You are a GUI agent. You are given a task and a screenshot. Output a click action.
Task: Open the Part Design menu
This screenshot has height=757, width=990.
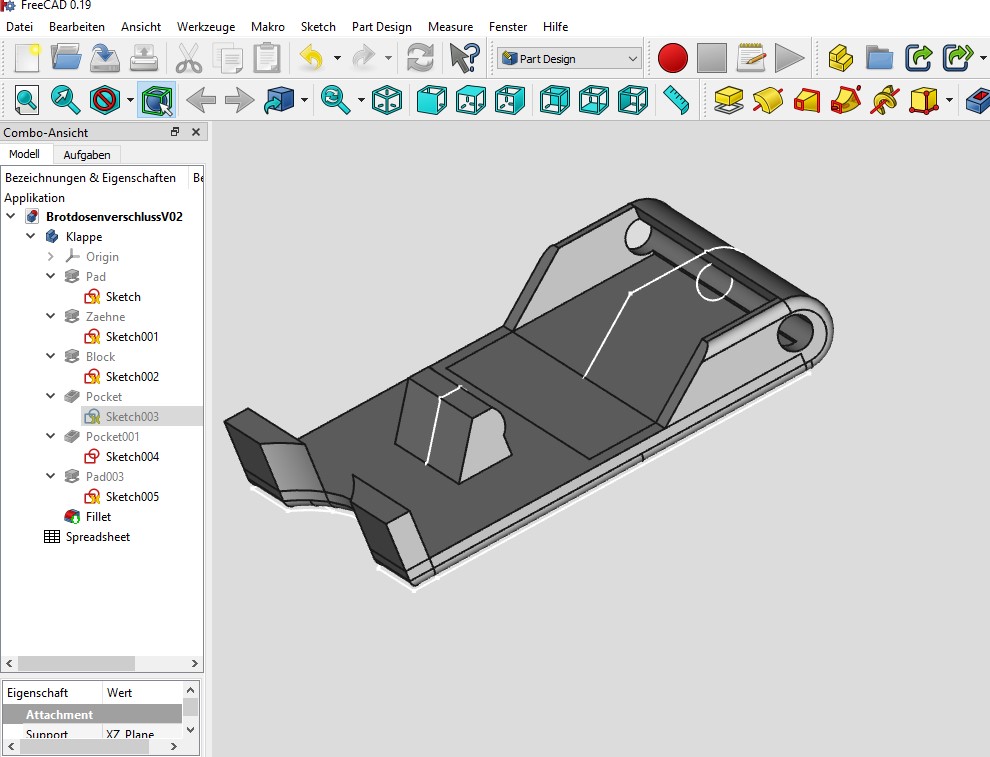click(x=381, y=27)
